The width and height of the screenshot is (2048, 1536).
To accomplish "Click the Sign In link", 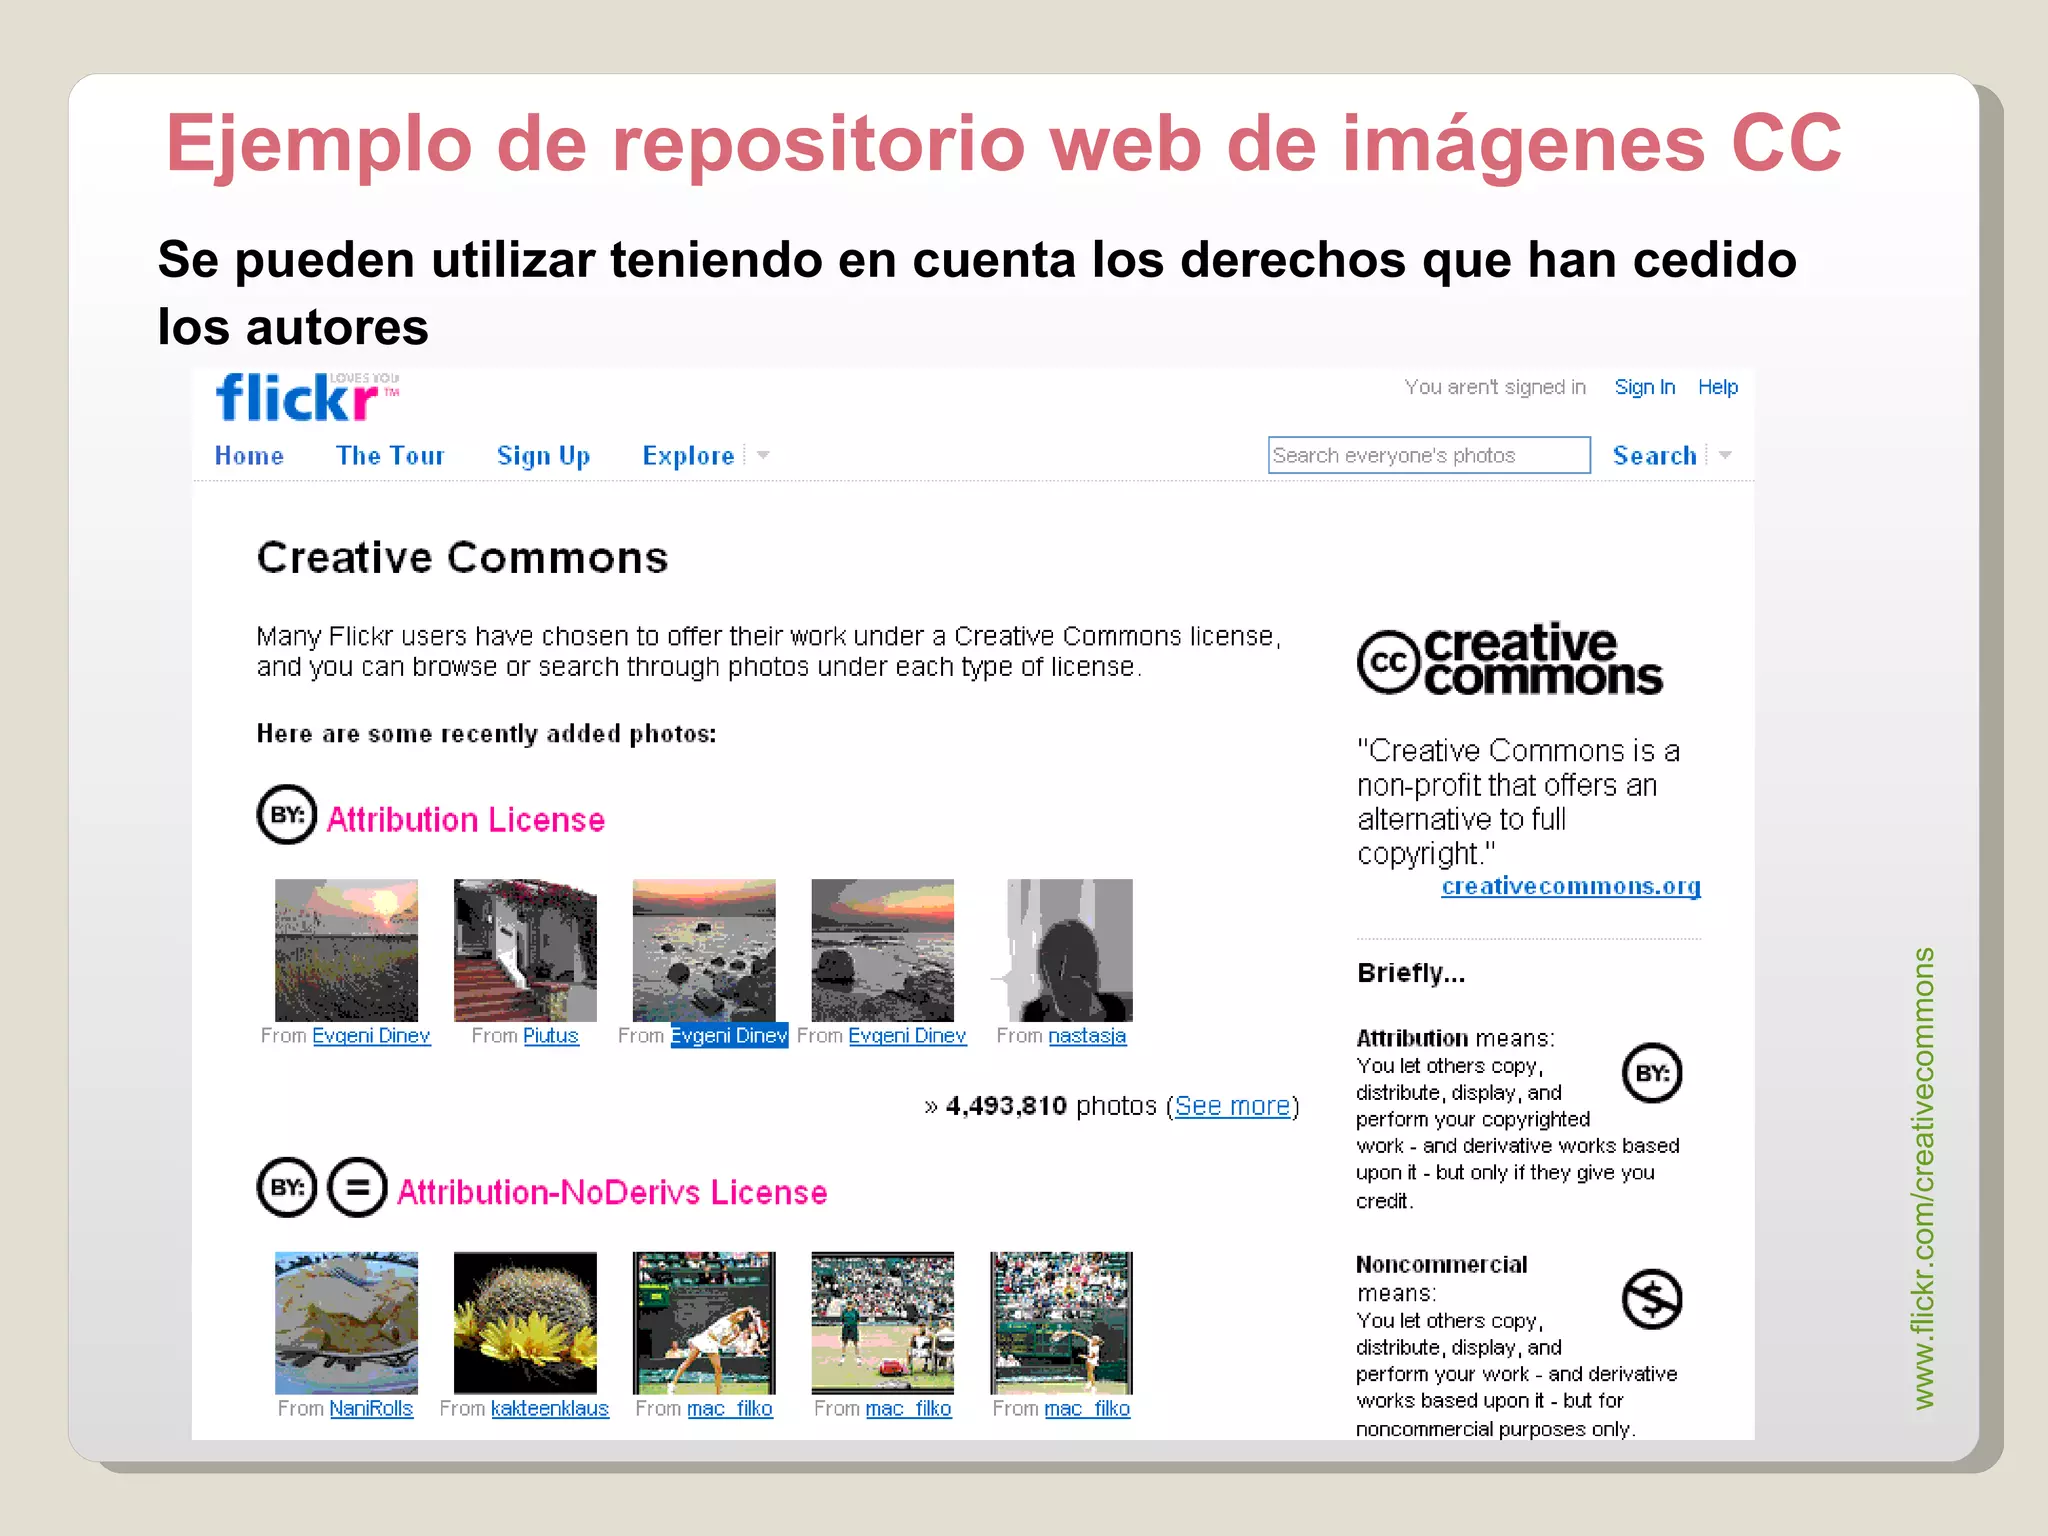I will pos(1645,387).
